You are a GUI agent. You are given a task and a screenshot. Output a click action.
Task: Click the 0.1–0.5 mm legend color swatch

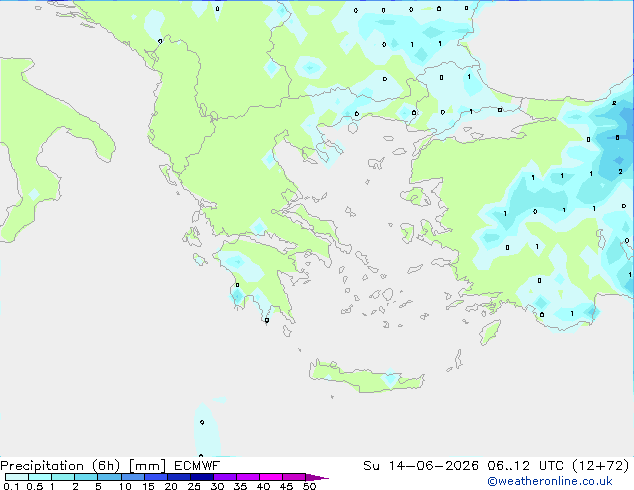(17, 477)
